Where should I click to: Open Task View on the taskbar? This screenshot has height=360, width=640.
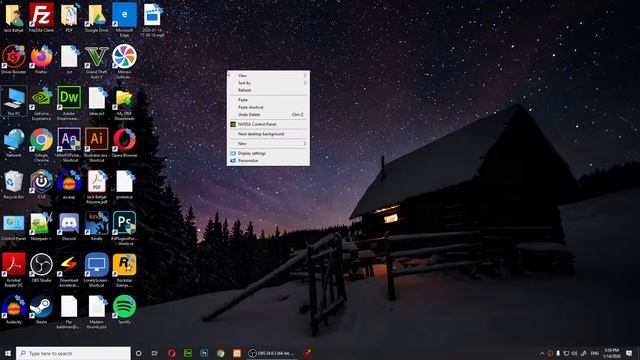pos(155,353)
